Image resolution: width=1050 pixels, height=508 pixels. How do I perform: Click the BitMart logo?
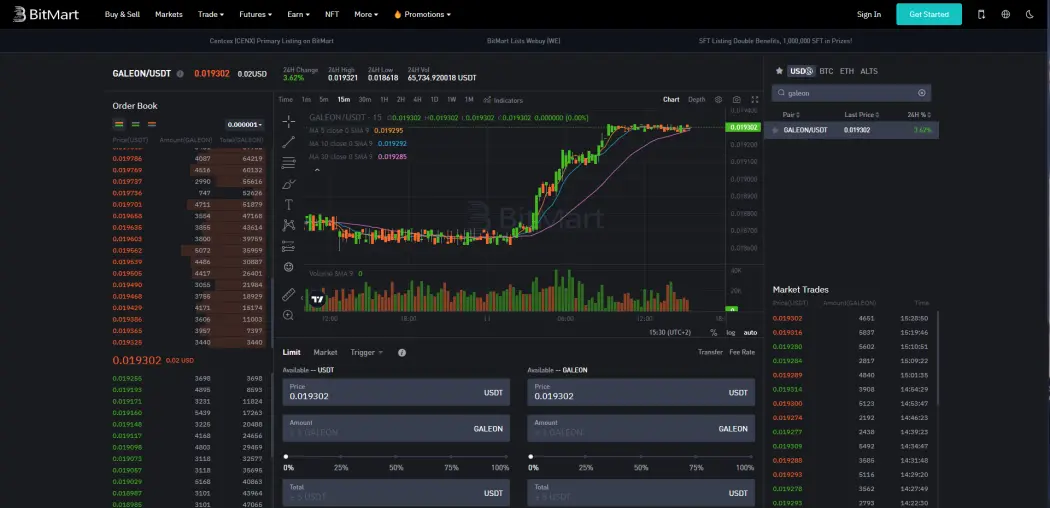(x=46, y=14)
